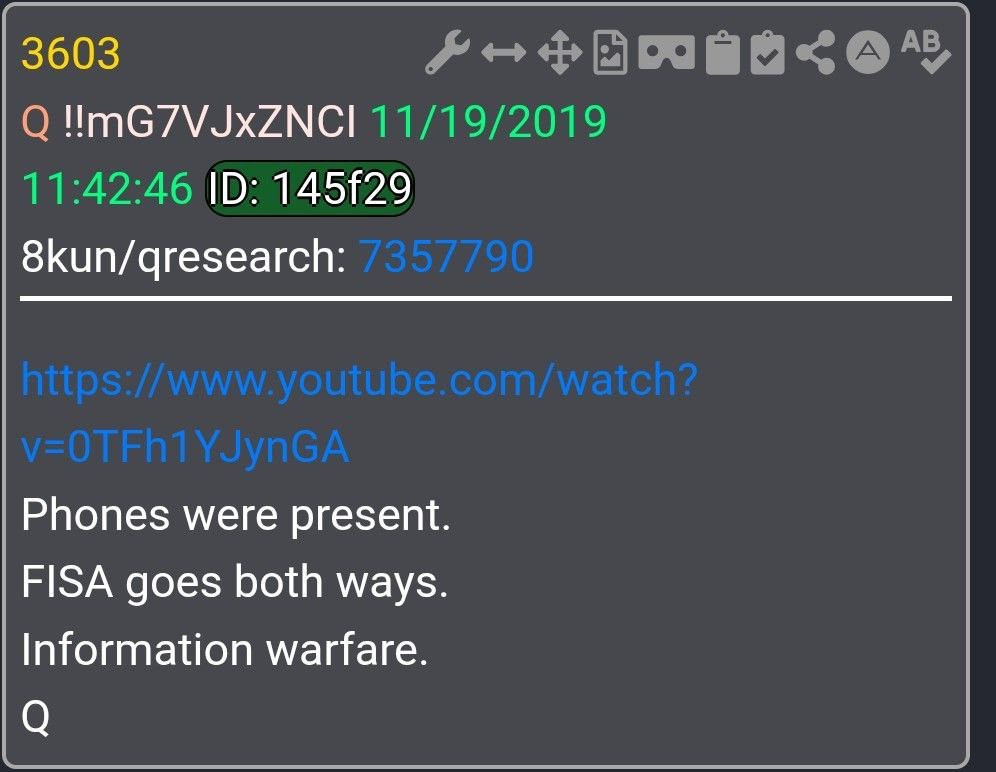Click the timestamp 11:42:46
The height and width of the screenshot is (772, 996).
coord(107,189)
